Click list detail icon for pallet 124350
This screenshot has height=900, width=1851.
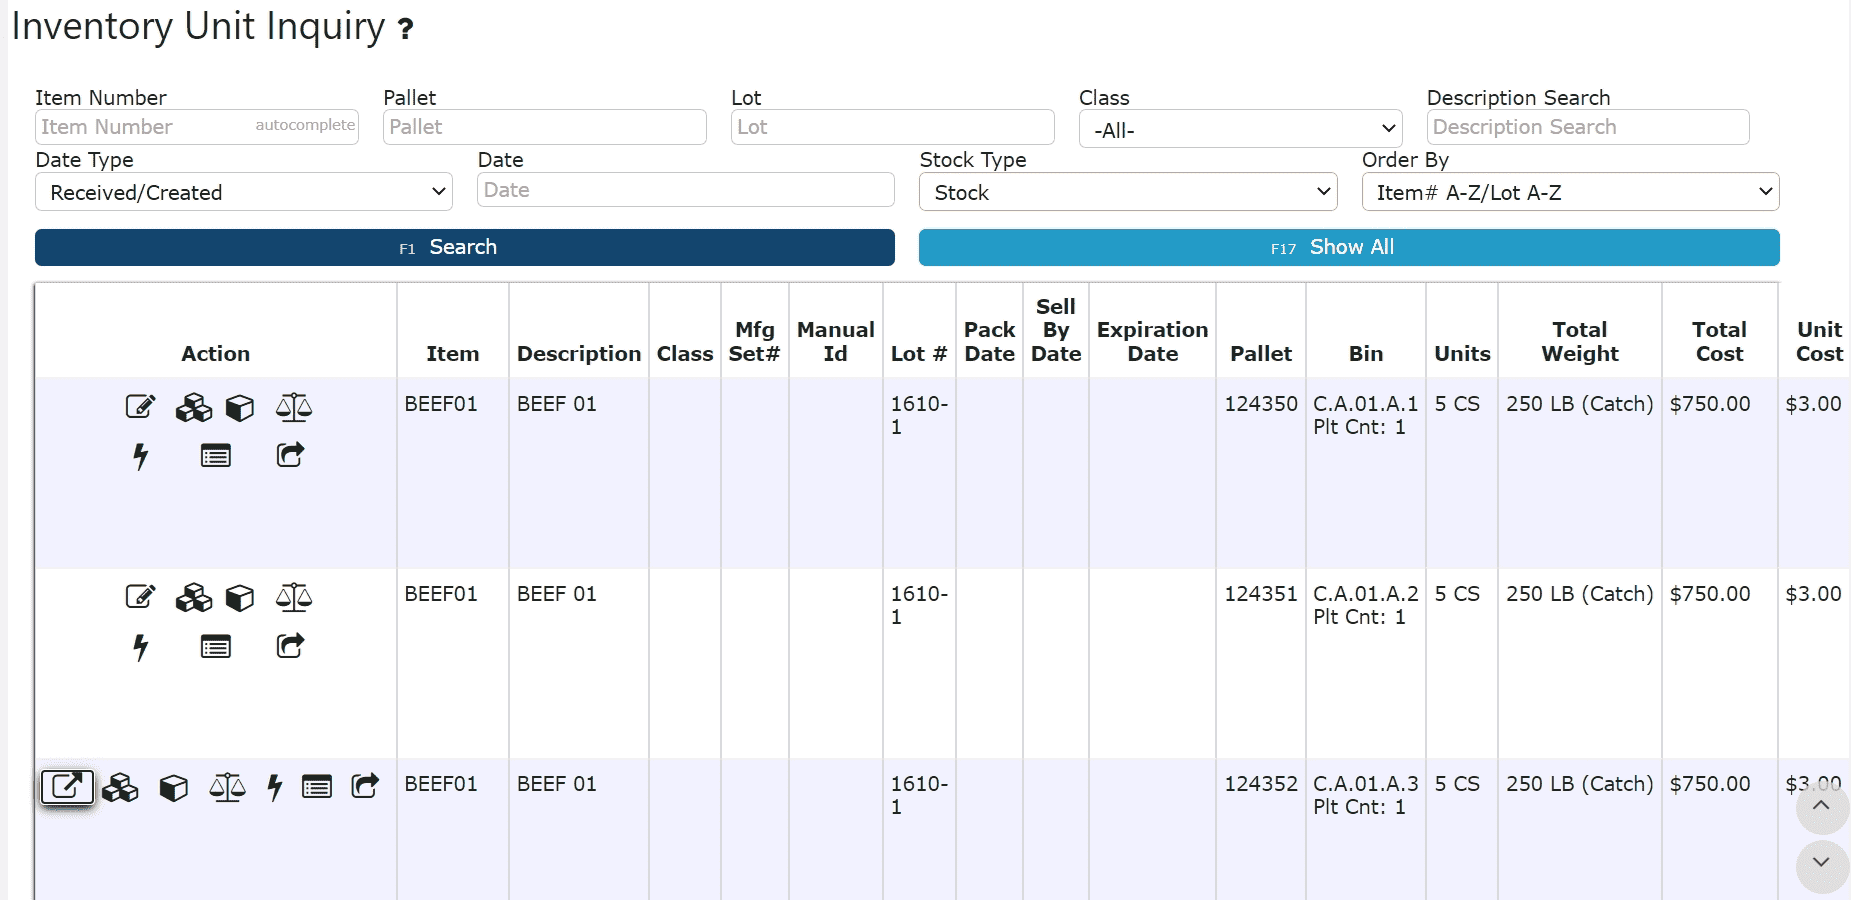click(x=216, y=456)
